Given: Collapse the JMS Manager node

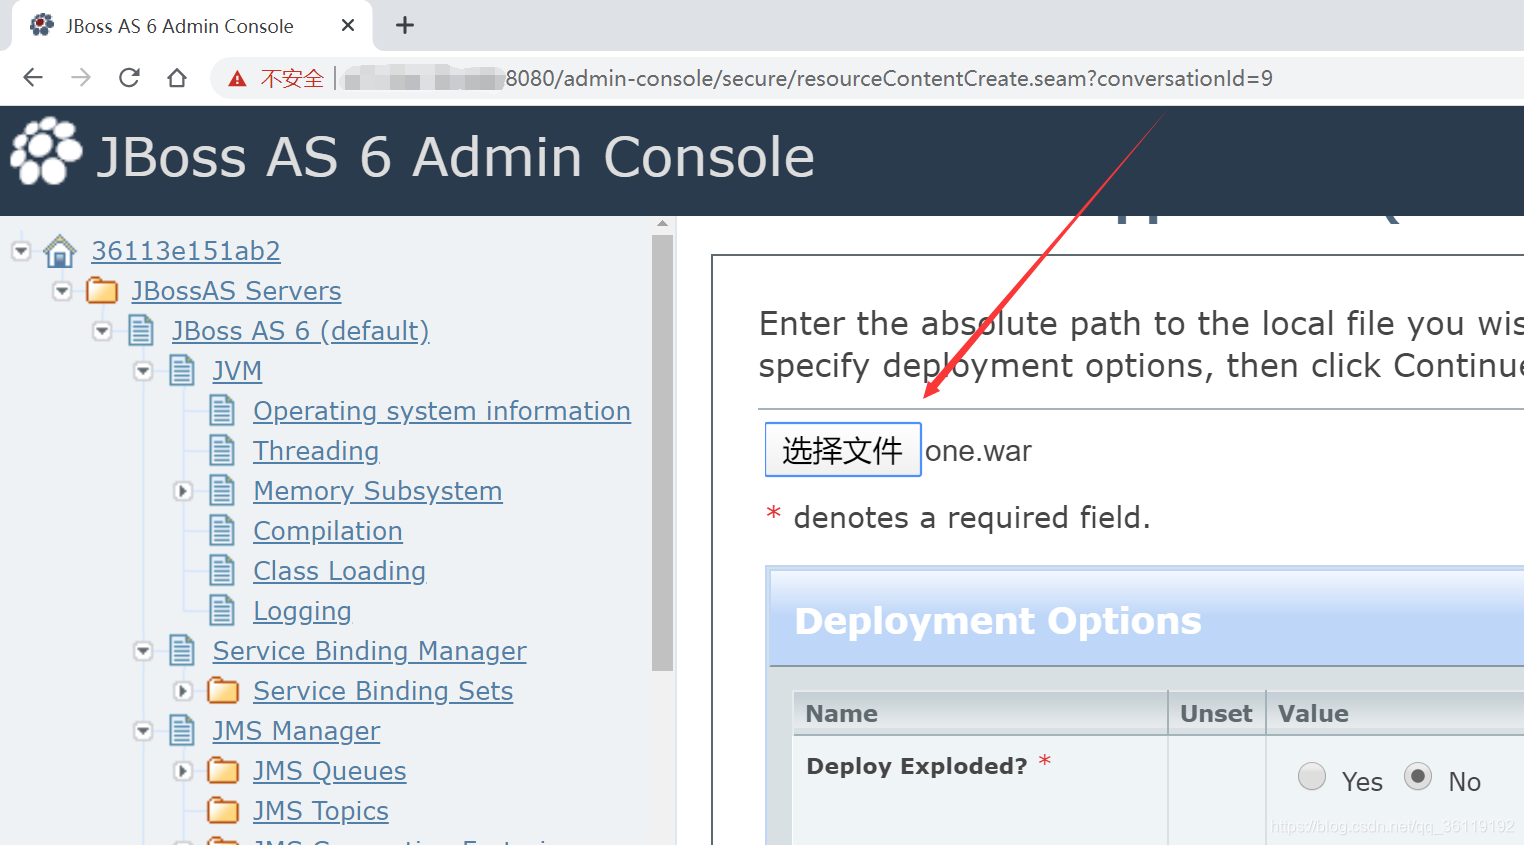Looking at the screenshot, I should [x=143, y=731].
